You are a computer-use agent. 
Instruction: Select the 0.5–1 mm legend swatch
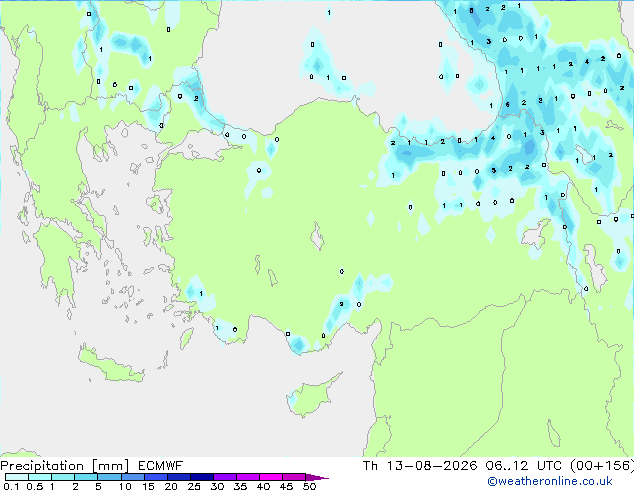pos(40,477)
